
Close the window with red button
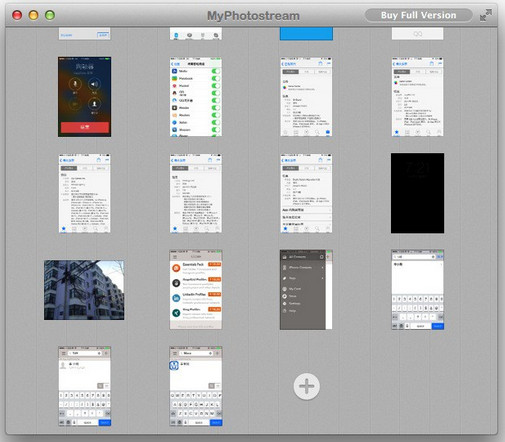pos(17,15)
